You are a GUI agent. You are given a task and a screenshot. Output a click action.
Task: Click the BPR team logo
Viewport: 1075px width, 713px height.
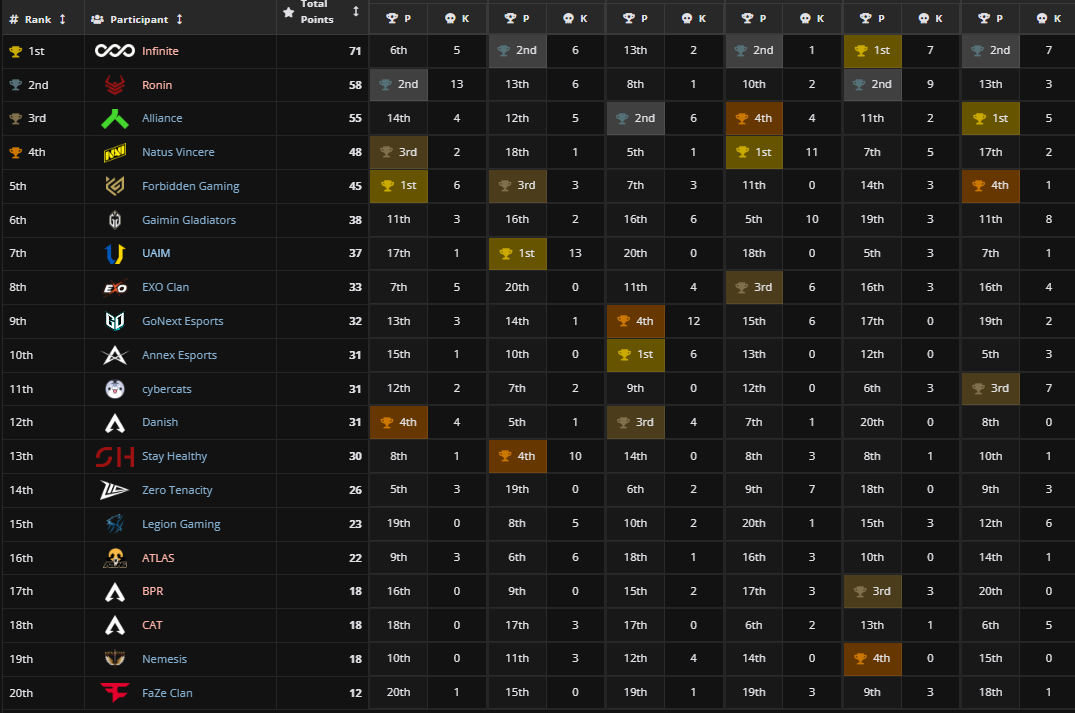(x=114, y=592)
